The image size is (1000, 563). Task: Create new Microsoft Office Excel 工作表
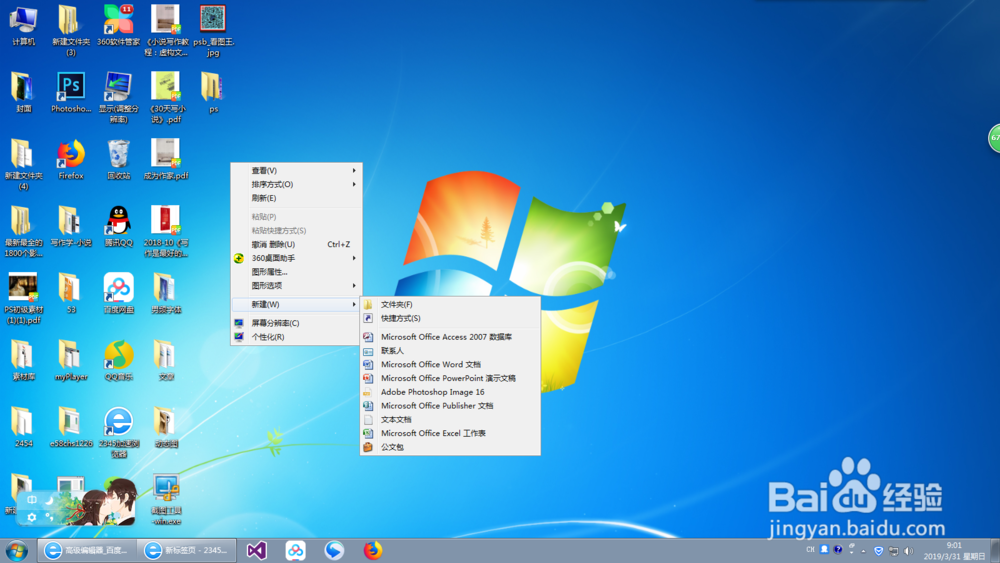[x=450, y=433]
